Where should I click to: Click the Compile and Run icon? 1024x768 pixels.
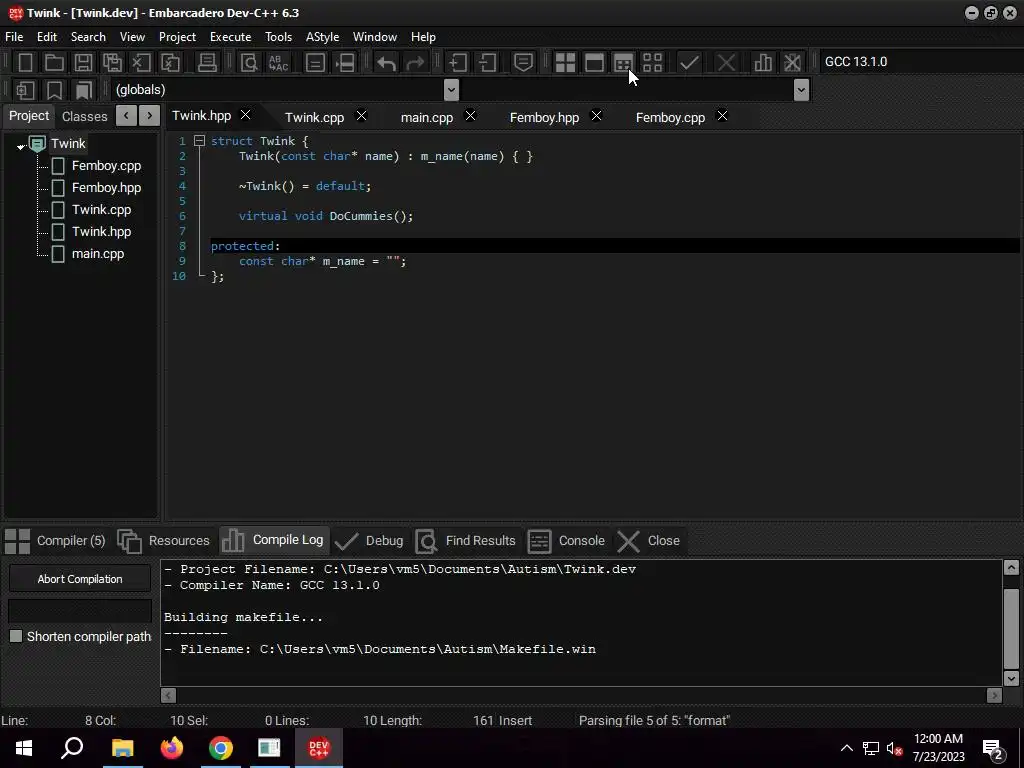(623, 63)
